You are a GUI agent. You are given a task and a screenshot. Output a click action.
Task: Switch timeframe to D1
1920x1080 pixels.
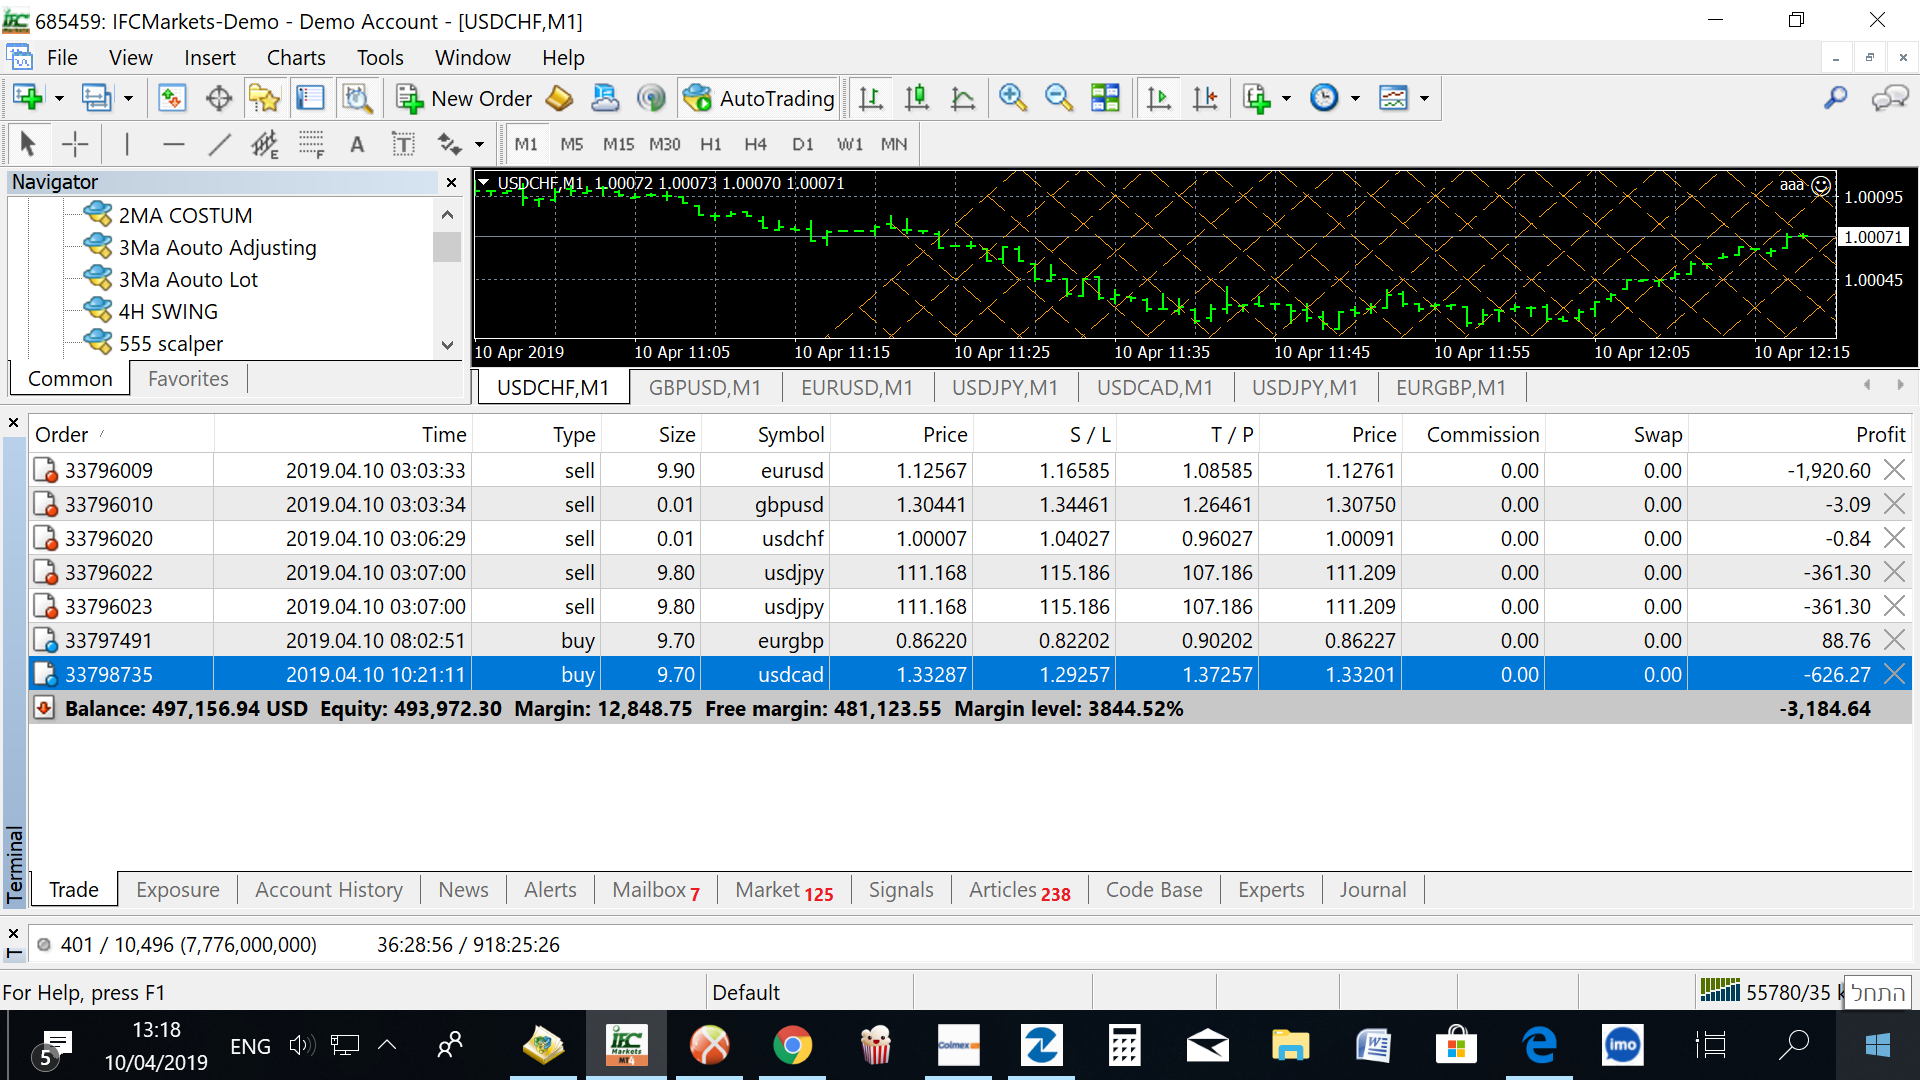point(803,144)
